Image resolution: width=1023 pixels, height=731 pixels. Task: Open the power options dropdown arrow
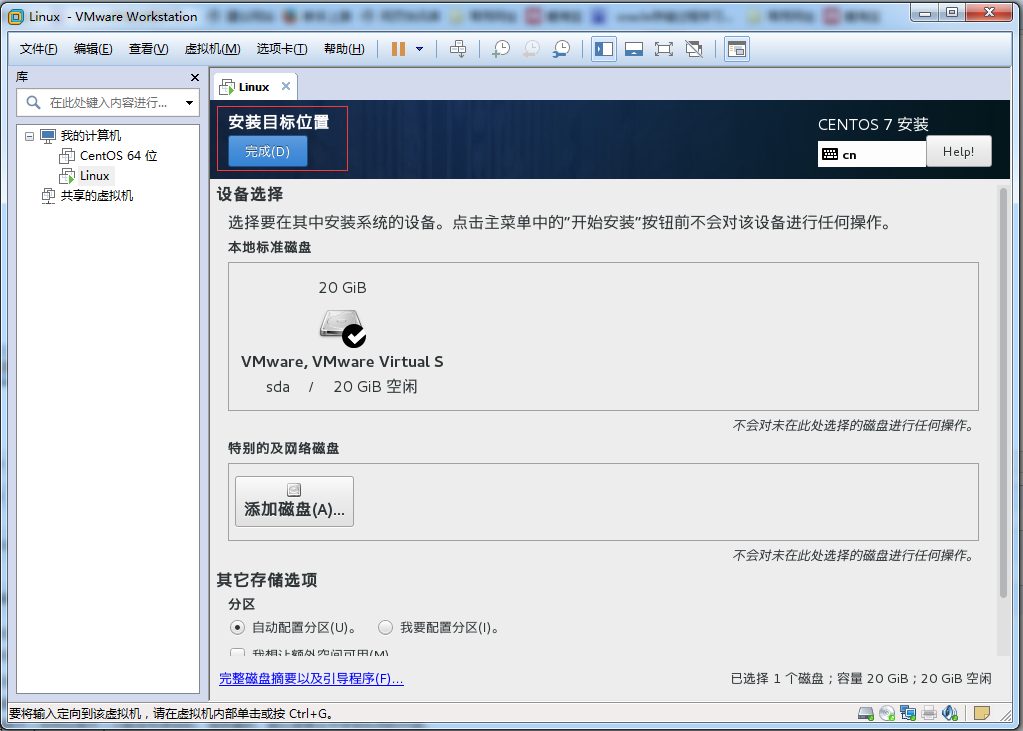(420, 49)
